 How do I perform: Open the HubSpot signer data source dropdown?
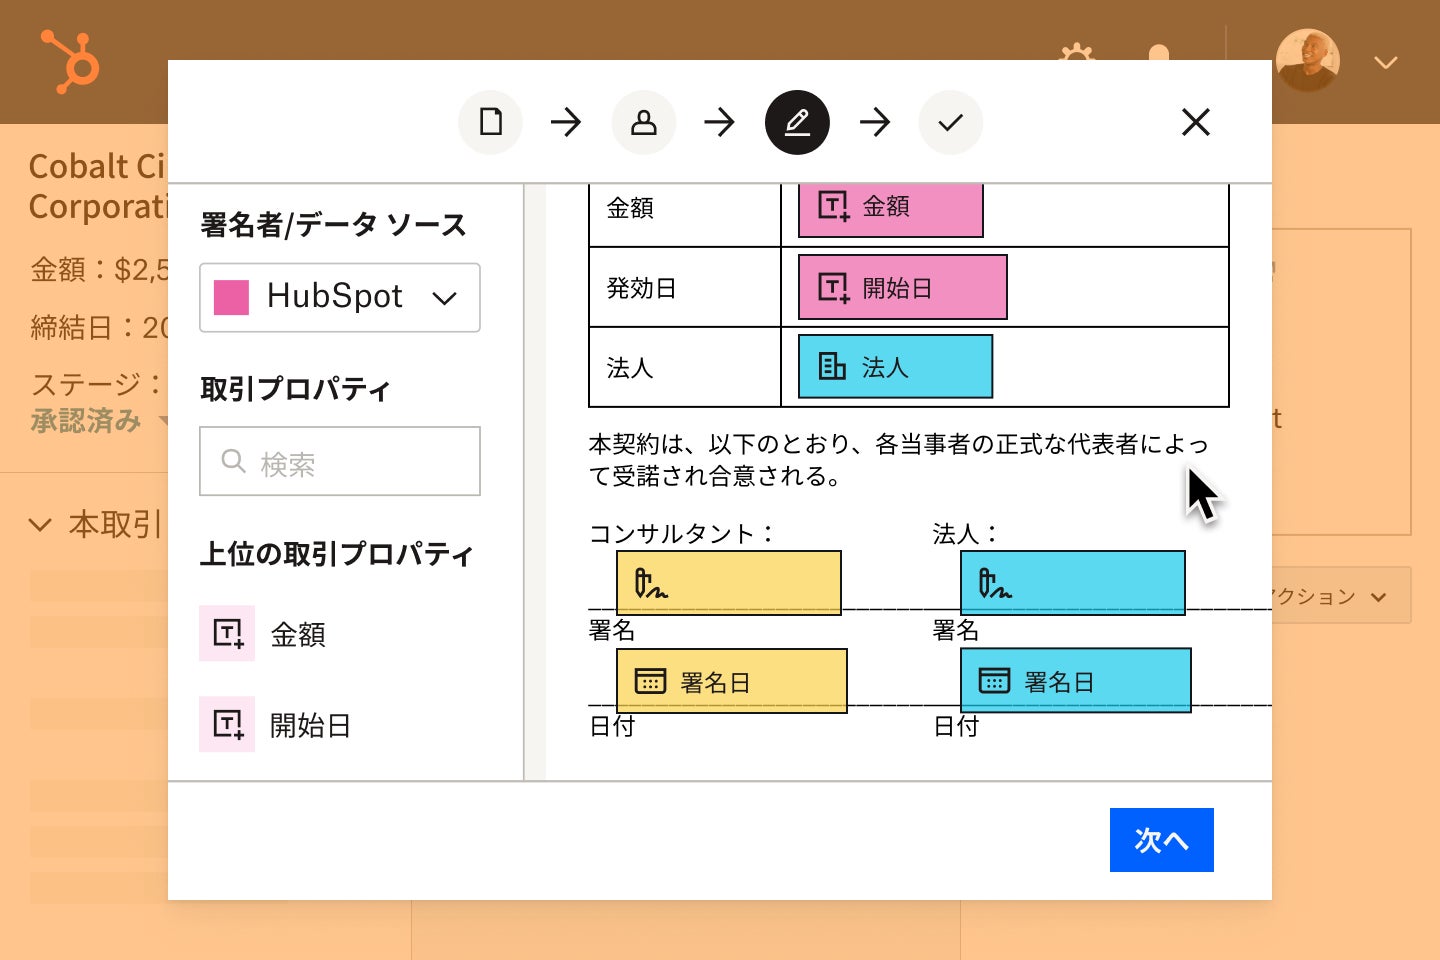coord(340,297)
